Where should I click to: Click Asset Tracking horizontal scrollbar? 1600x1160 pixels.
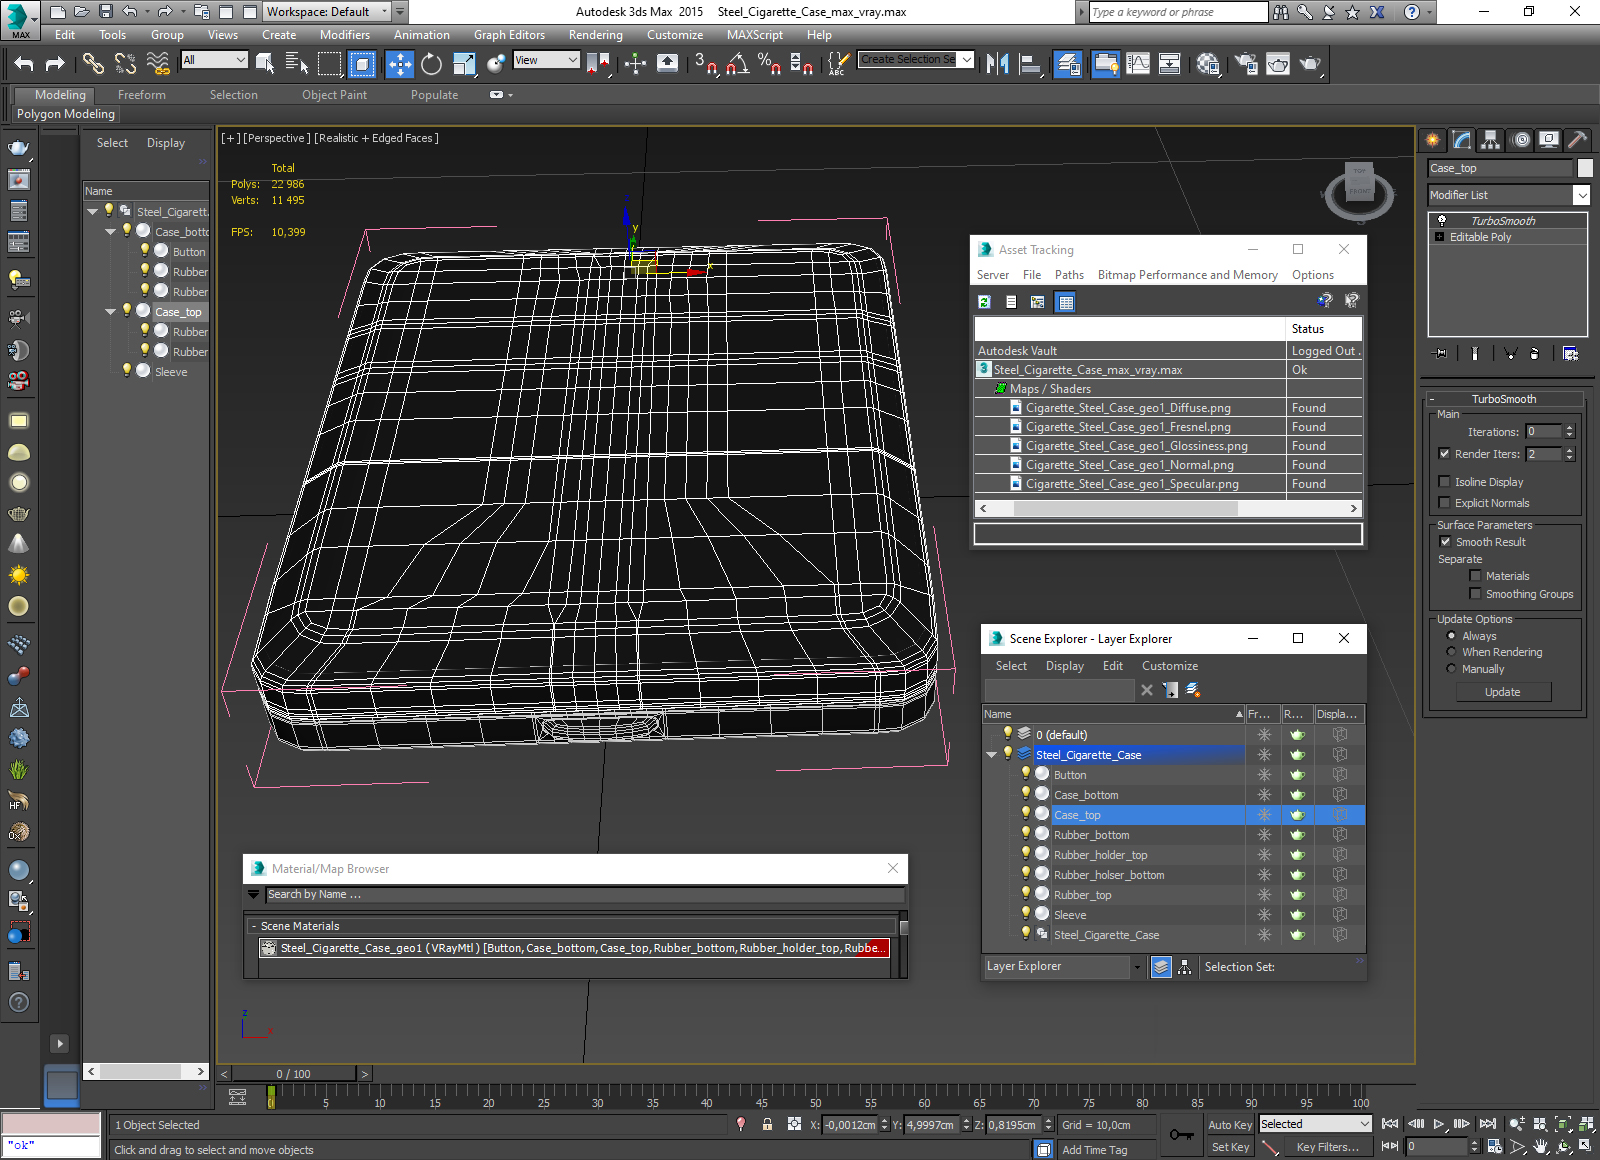tap(1126, 508)
